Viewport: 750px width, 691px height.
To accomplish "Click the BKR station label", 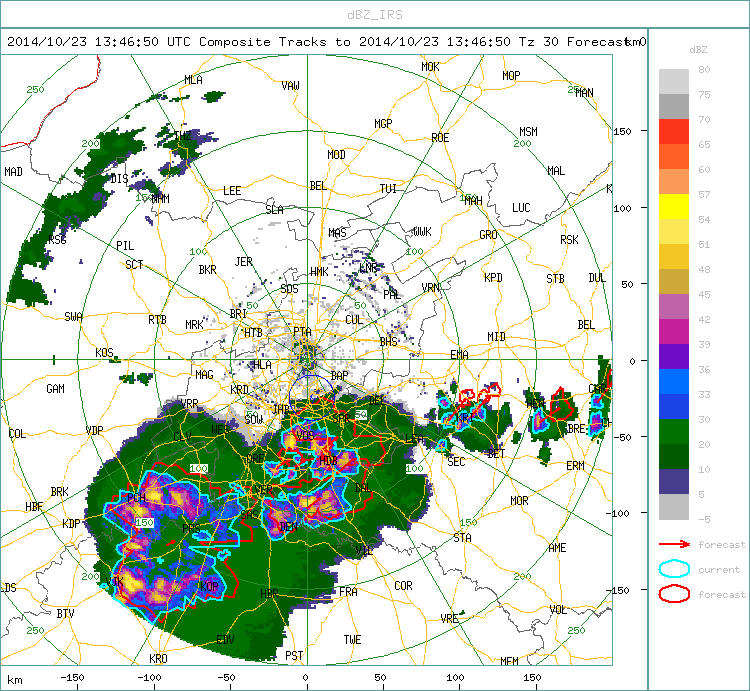I will [x=208, y=270].
